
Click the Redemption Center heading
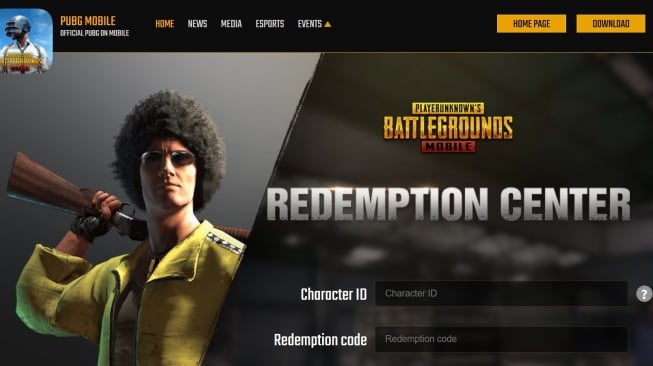click(x=448, y=204)
